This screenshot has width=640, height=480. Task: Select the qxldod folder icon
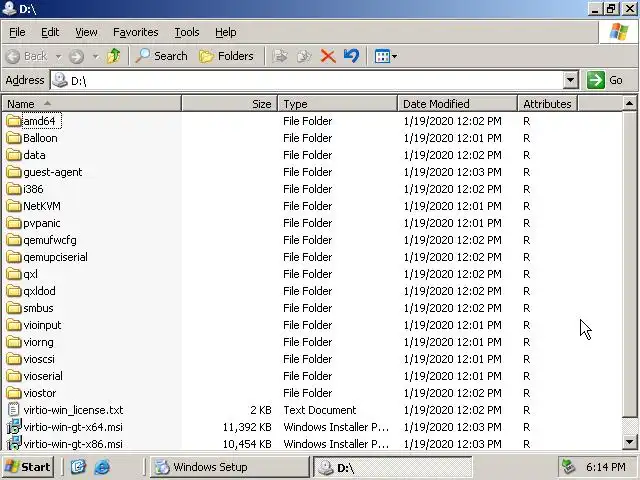coord(13,291)
